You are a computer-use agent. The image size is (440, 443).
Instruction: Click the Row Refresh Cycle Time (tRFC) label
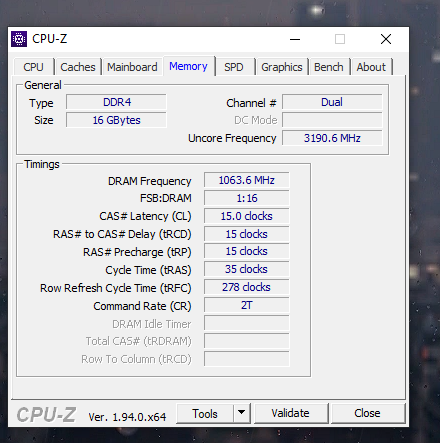pos(116,288)
